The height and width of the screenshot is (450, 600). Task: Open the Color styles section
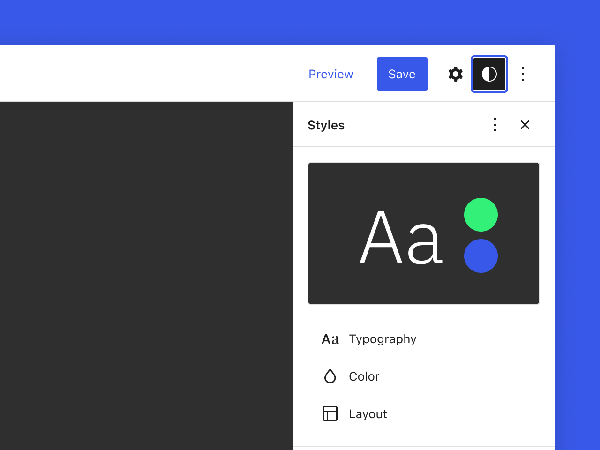coord(364,377)
